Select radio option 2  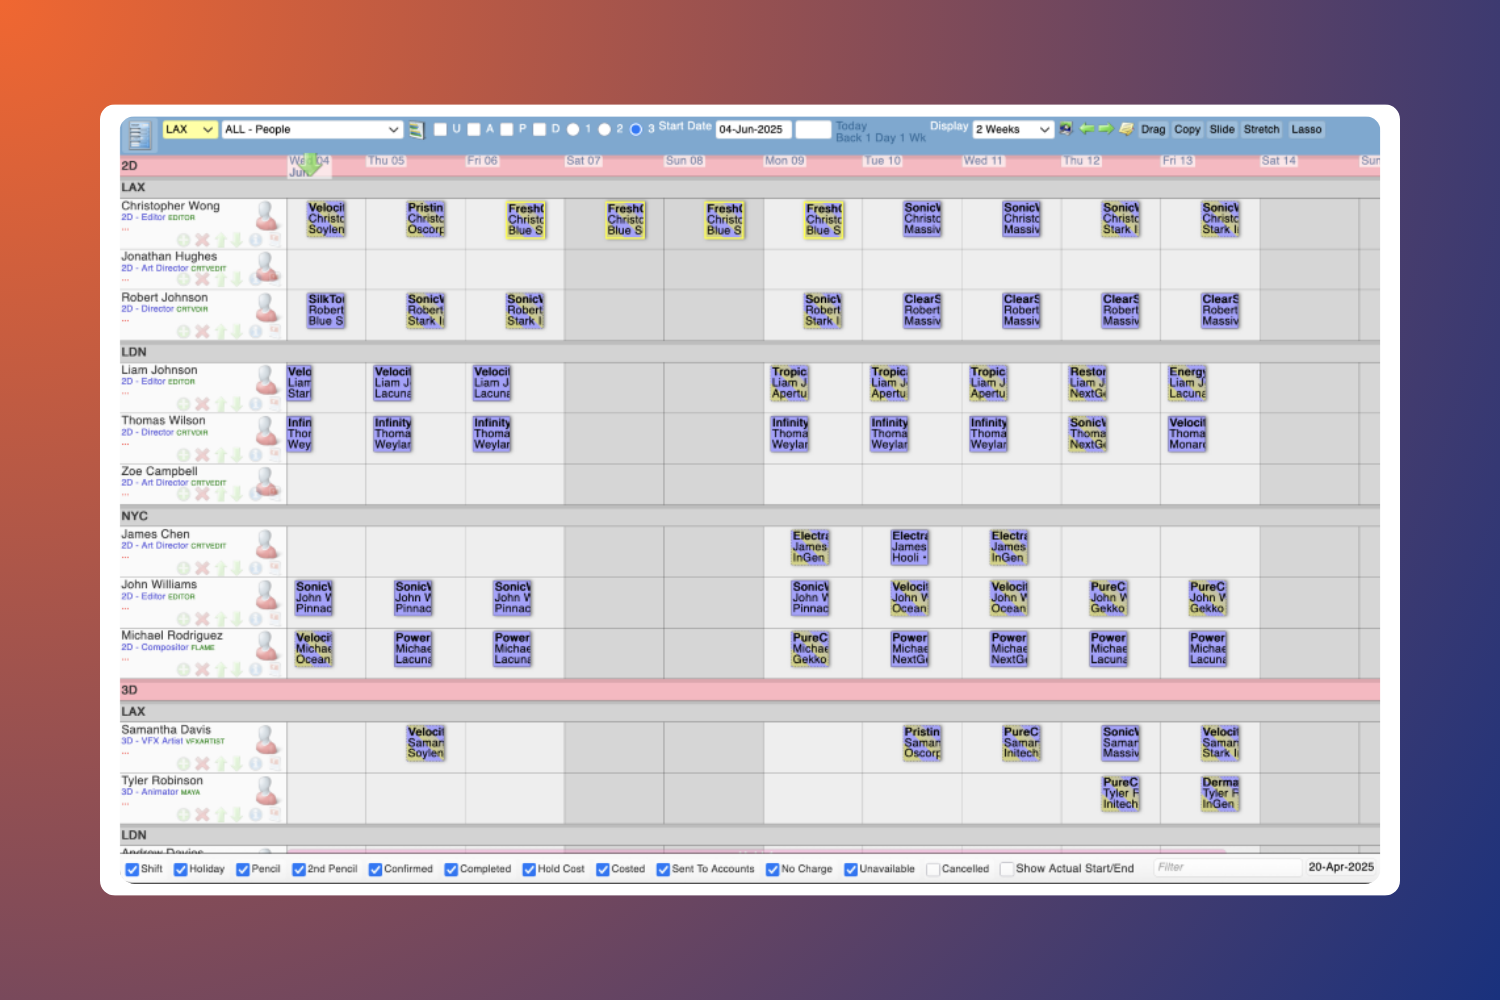click(604, 129)
